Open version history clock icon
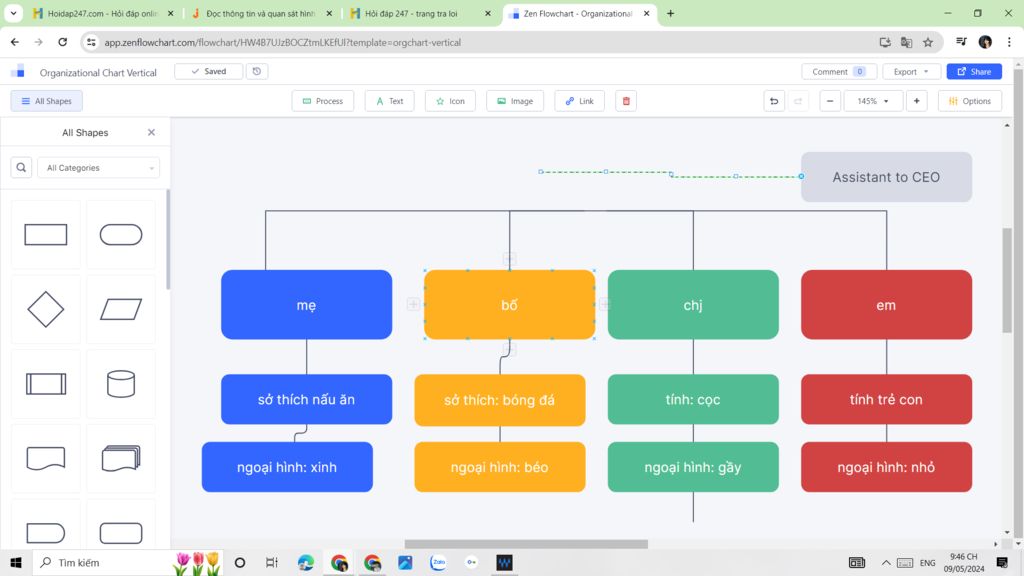The height and width of the screenshot is (576, 1024). [x=257, y=72]
